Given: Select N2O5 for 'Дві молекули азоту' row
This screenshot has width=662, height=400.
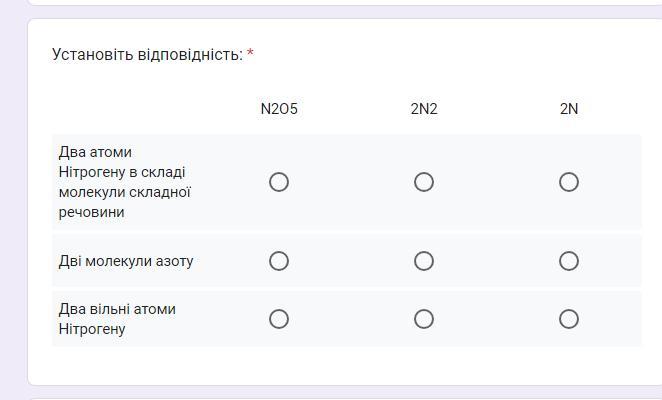Looking at the screenshot, I should point(279,261).
